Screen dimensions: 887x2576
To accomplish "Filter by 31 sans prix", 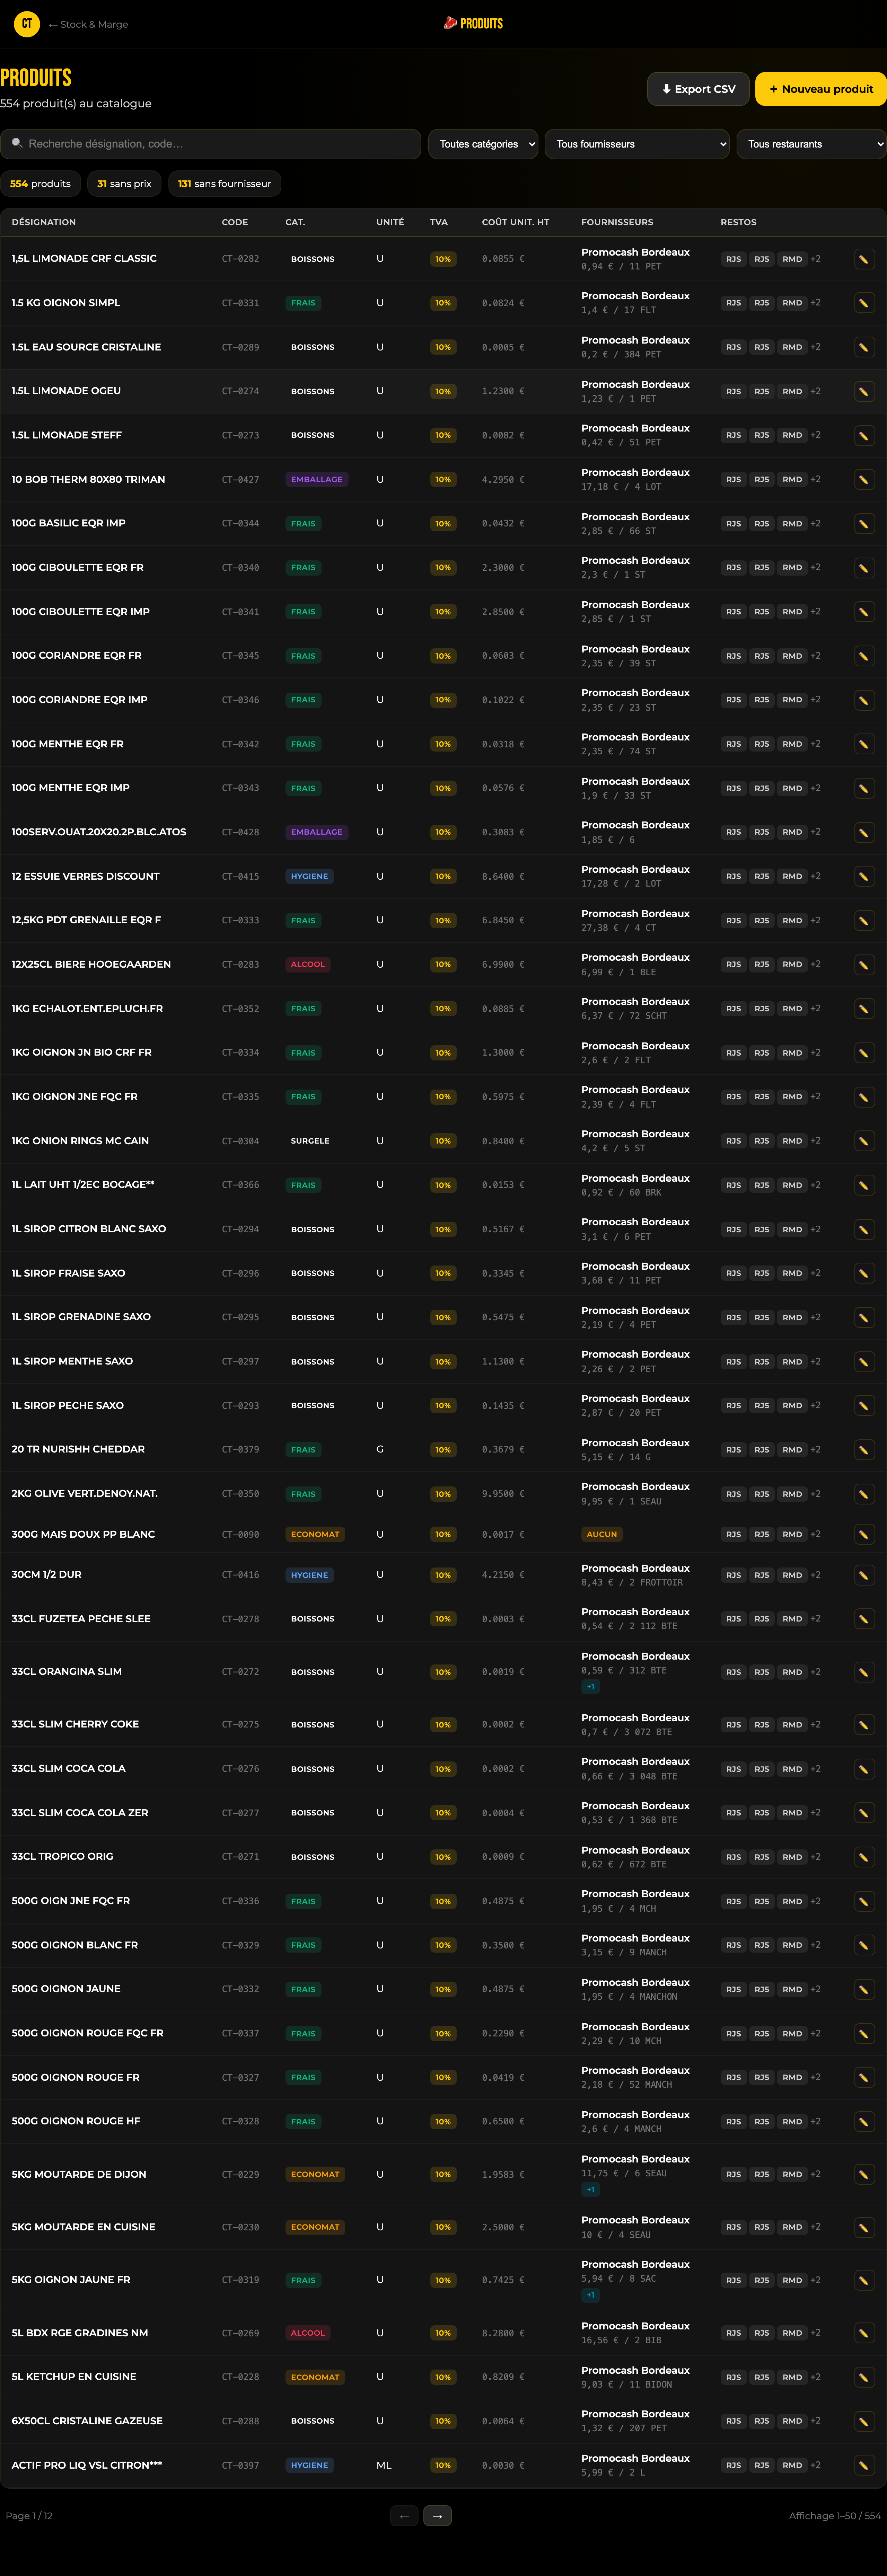I will tap(124, 184).
